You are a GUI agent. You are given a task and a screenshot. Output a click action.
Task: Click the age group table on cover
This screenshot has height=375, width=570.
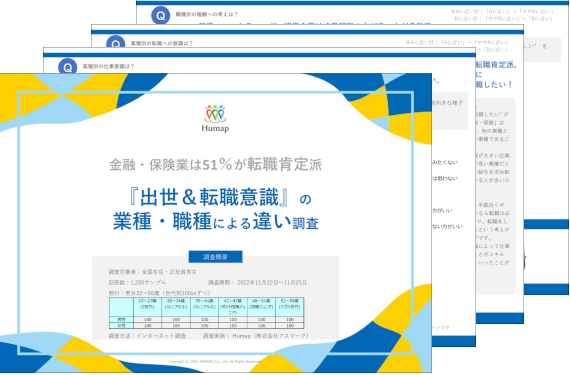206,313
